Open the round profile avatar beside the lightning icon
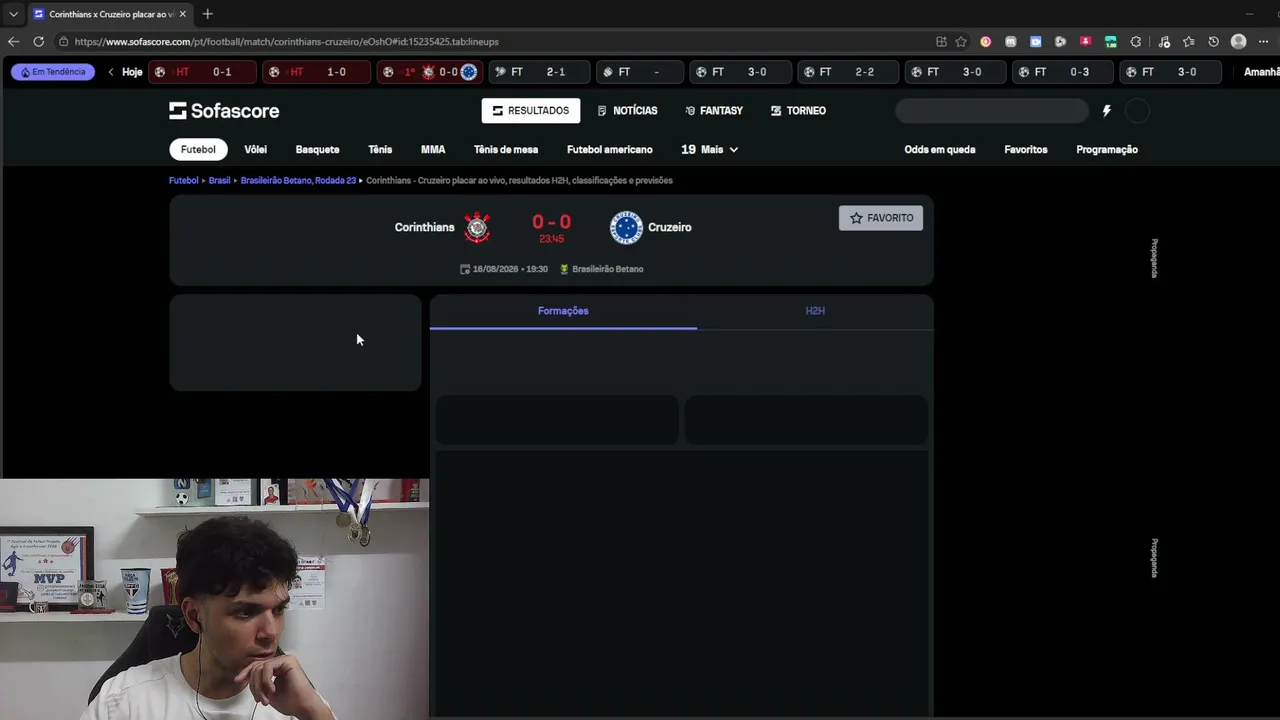 (1137, 111)
